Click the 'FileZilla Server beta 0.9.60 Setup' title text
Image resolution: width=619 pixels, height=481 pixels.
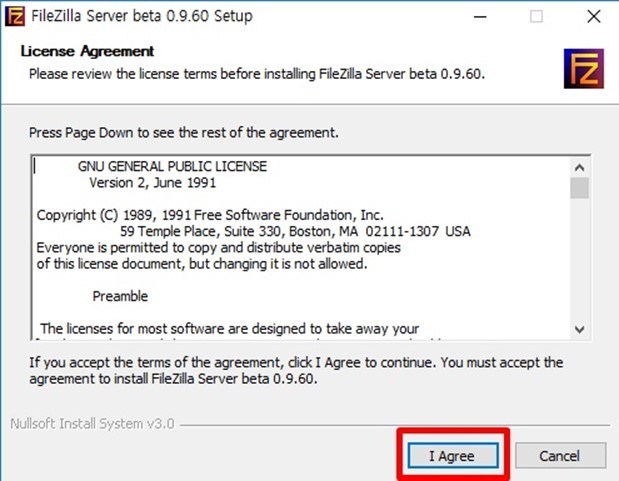pos(142,16)
